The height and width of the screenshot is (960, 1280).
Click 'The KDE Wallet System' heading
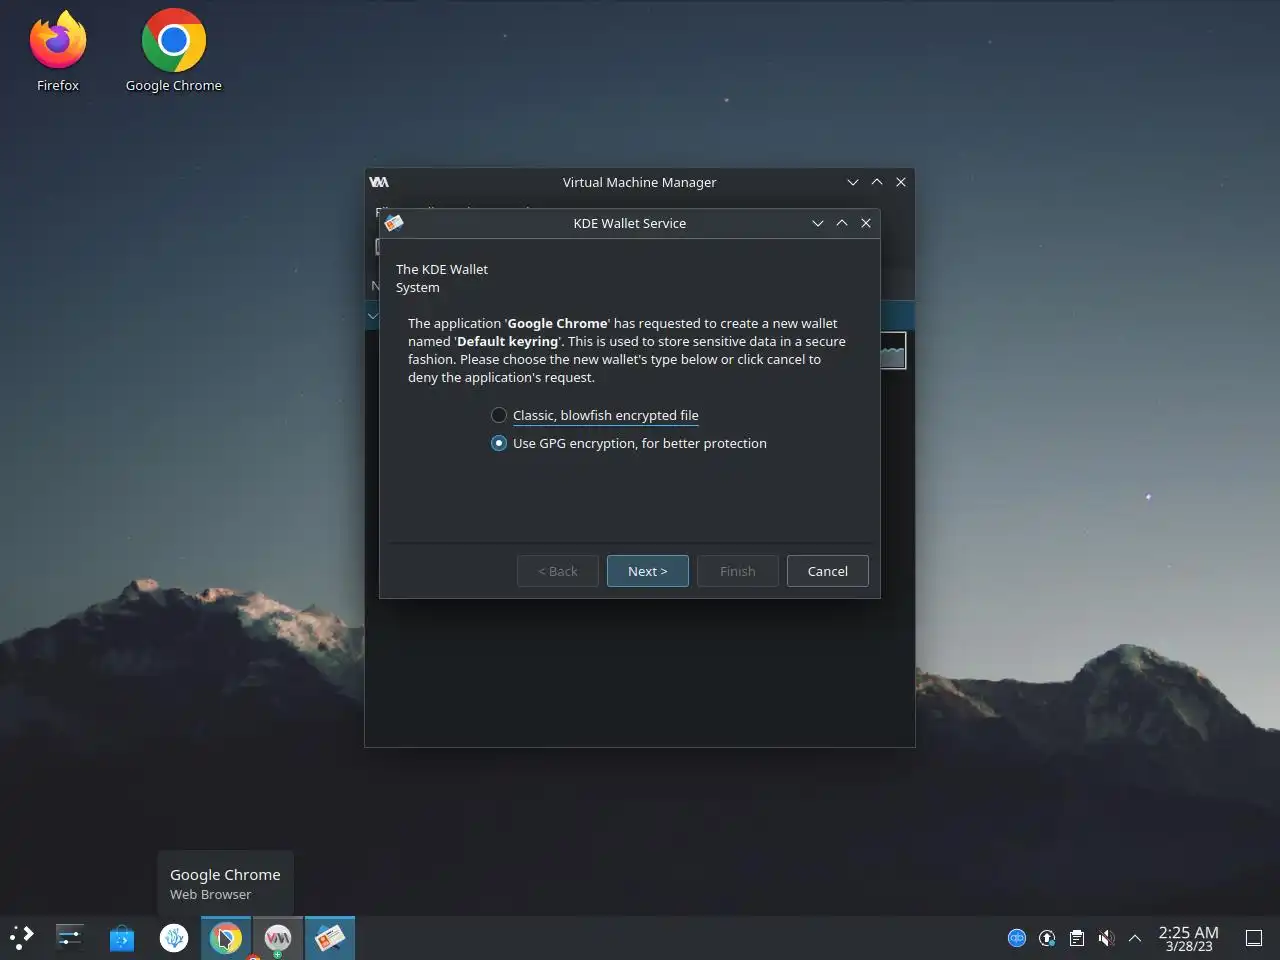click(x=442, y=278)
